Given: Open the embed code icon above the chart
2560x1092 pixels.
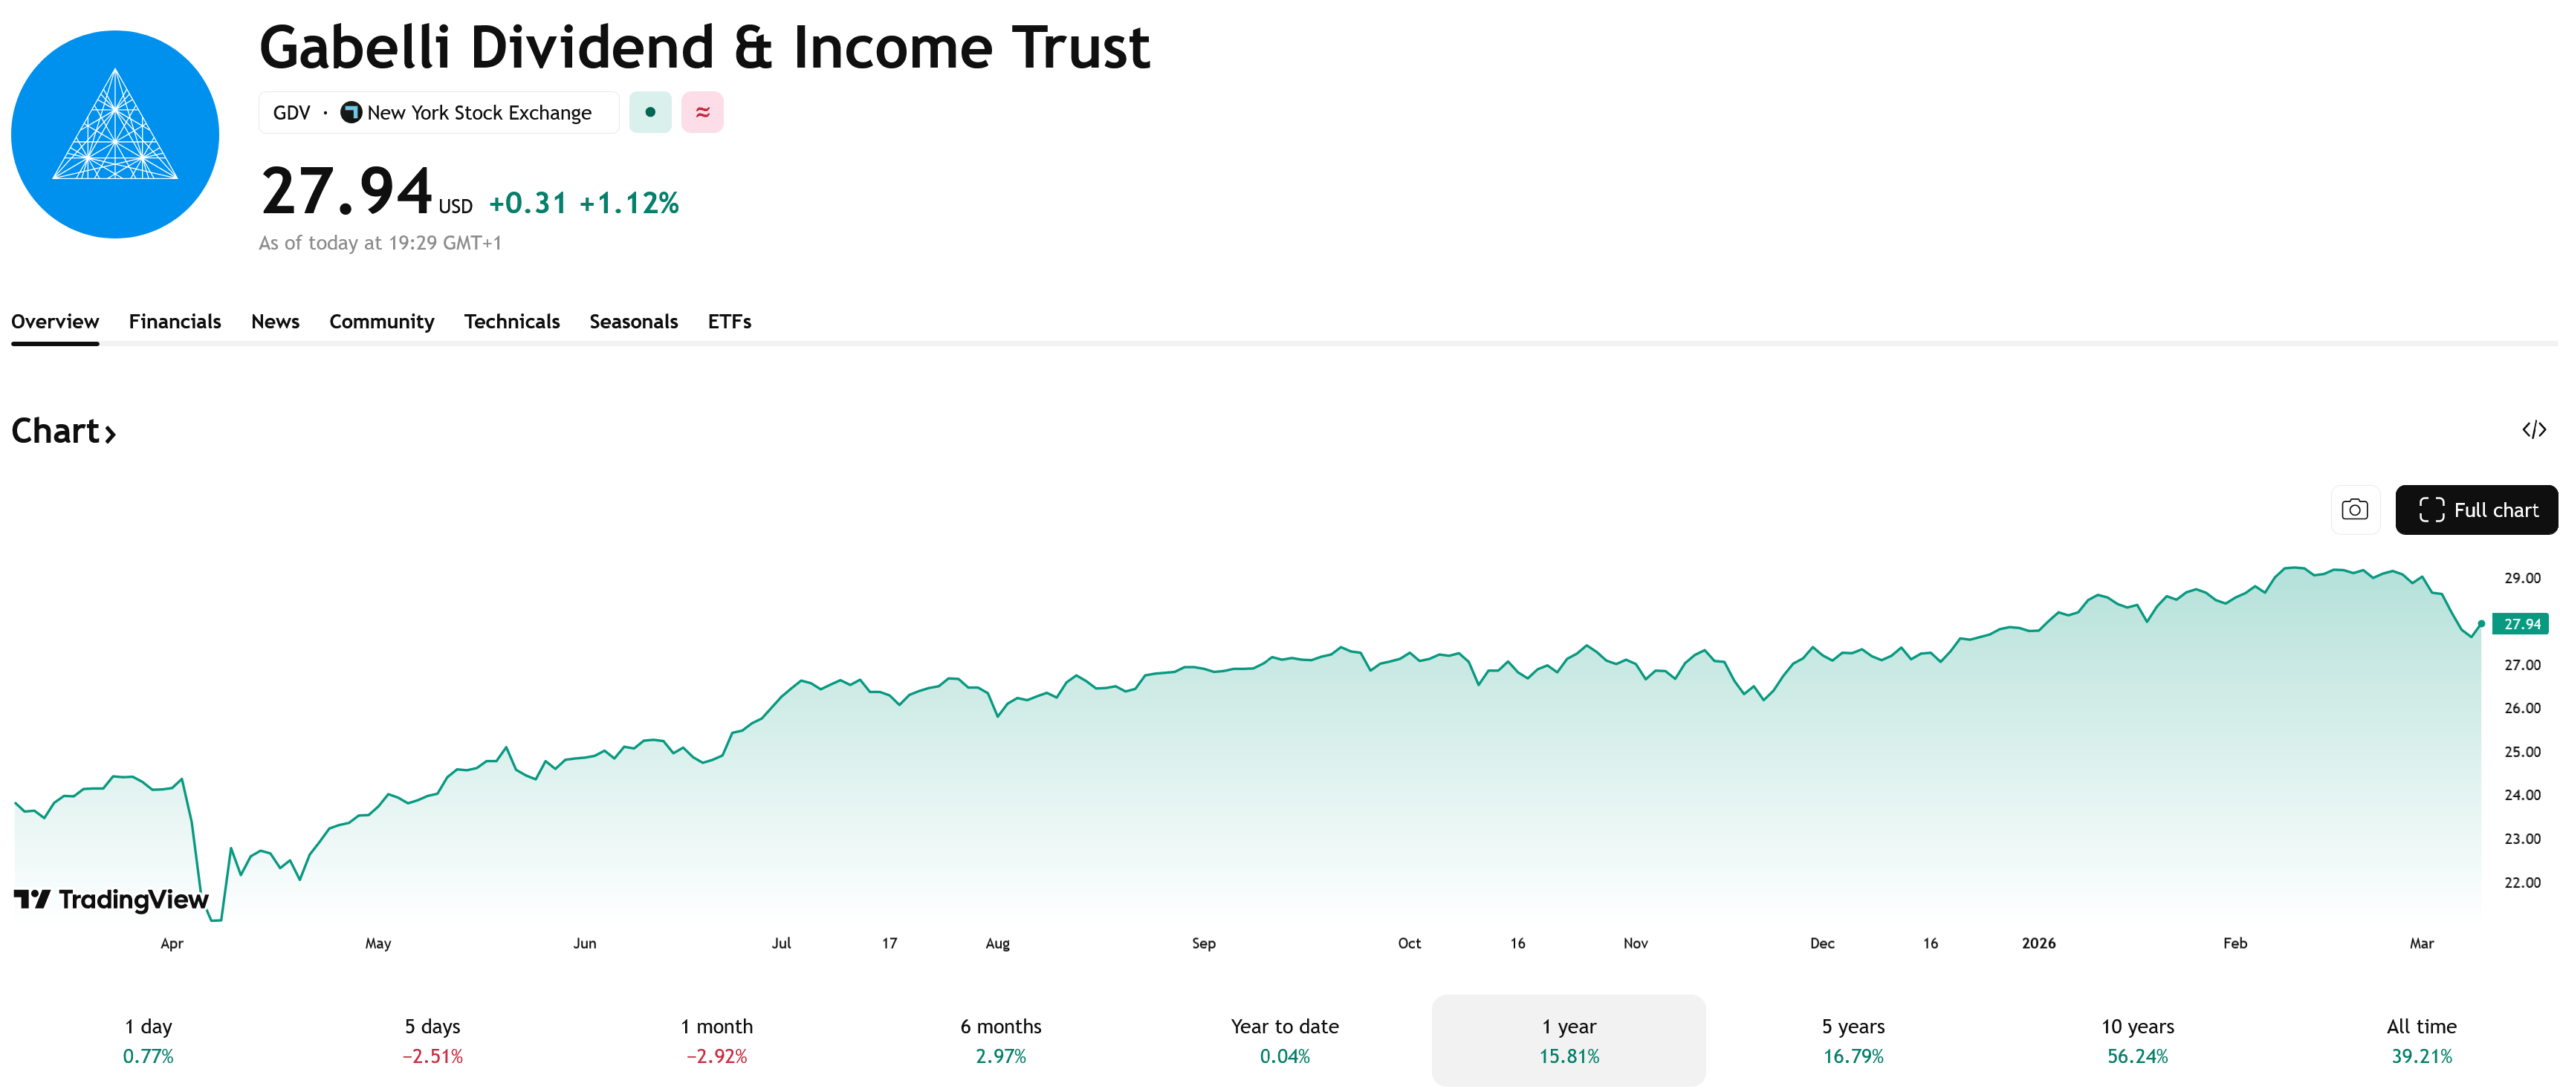Looking at the screenshot, I should point(2536,430).
